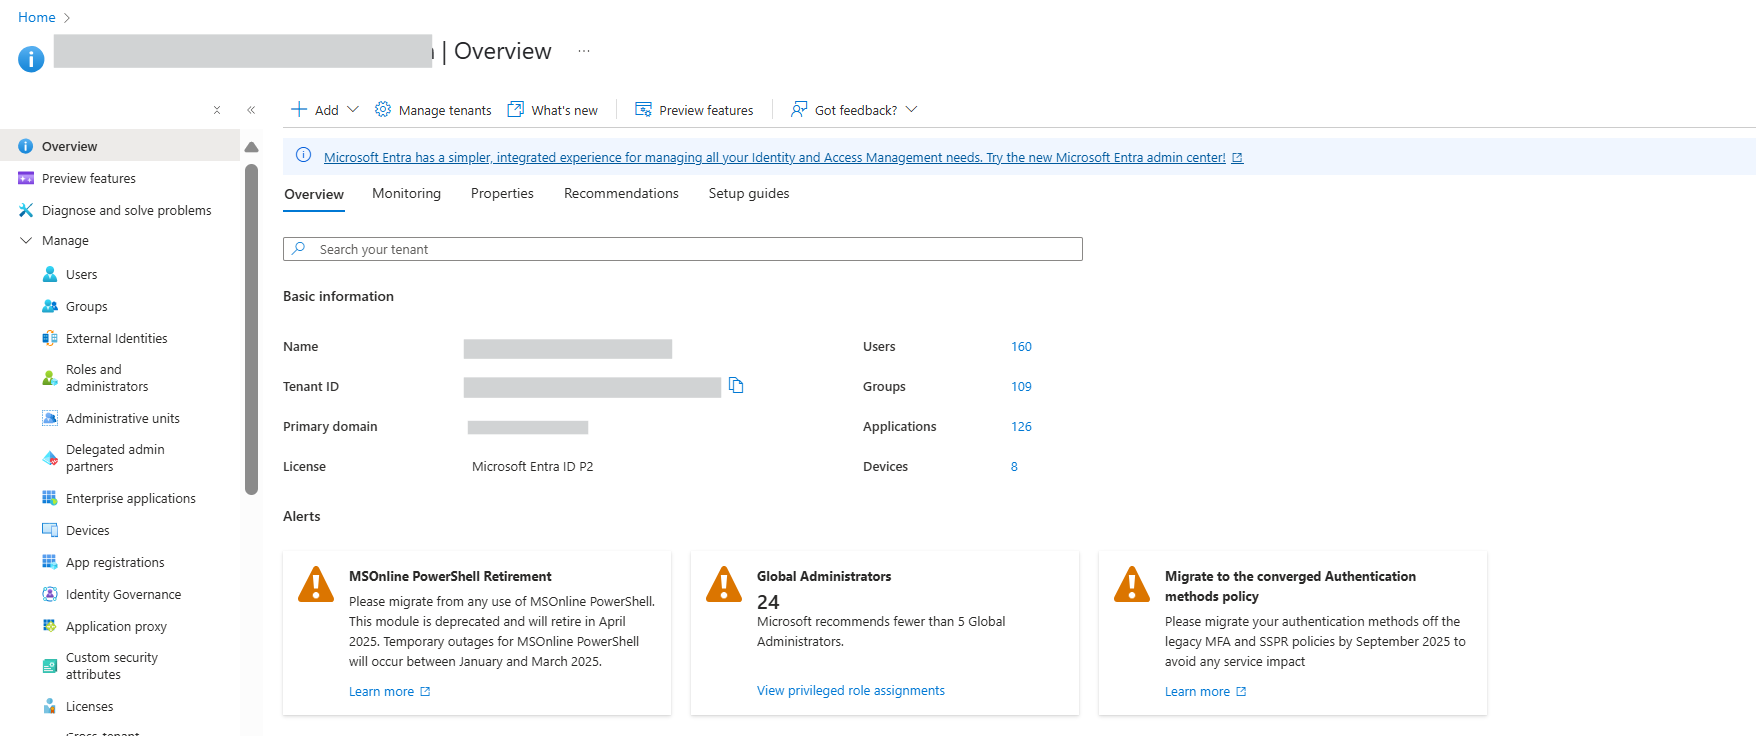Click the Groups icon in sidebar

click(50, 306)
